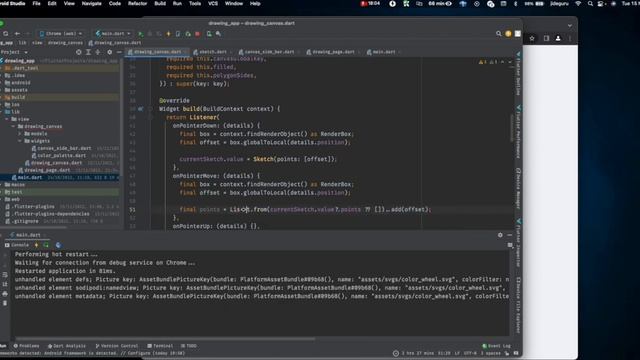Click hot restart green icon in Console bar

coord(46,245)
